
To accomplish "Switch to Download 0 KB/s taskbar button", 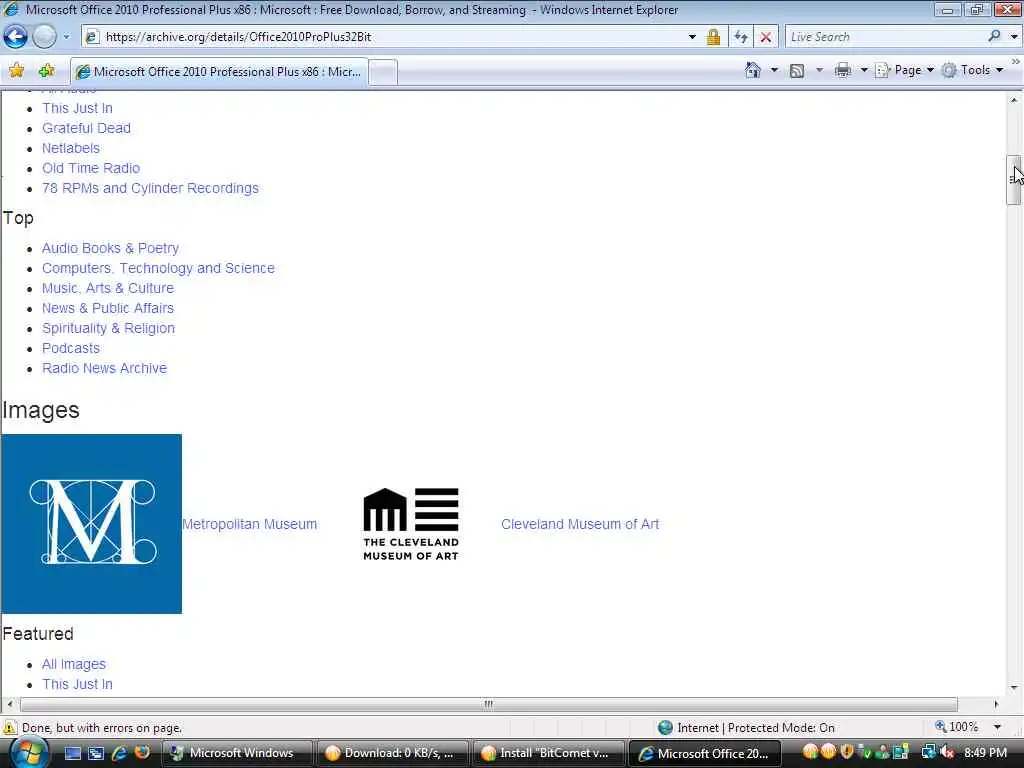I will (x=392, y=753).
